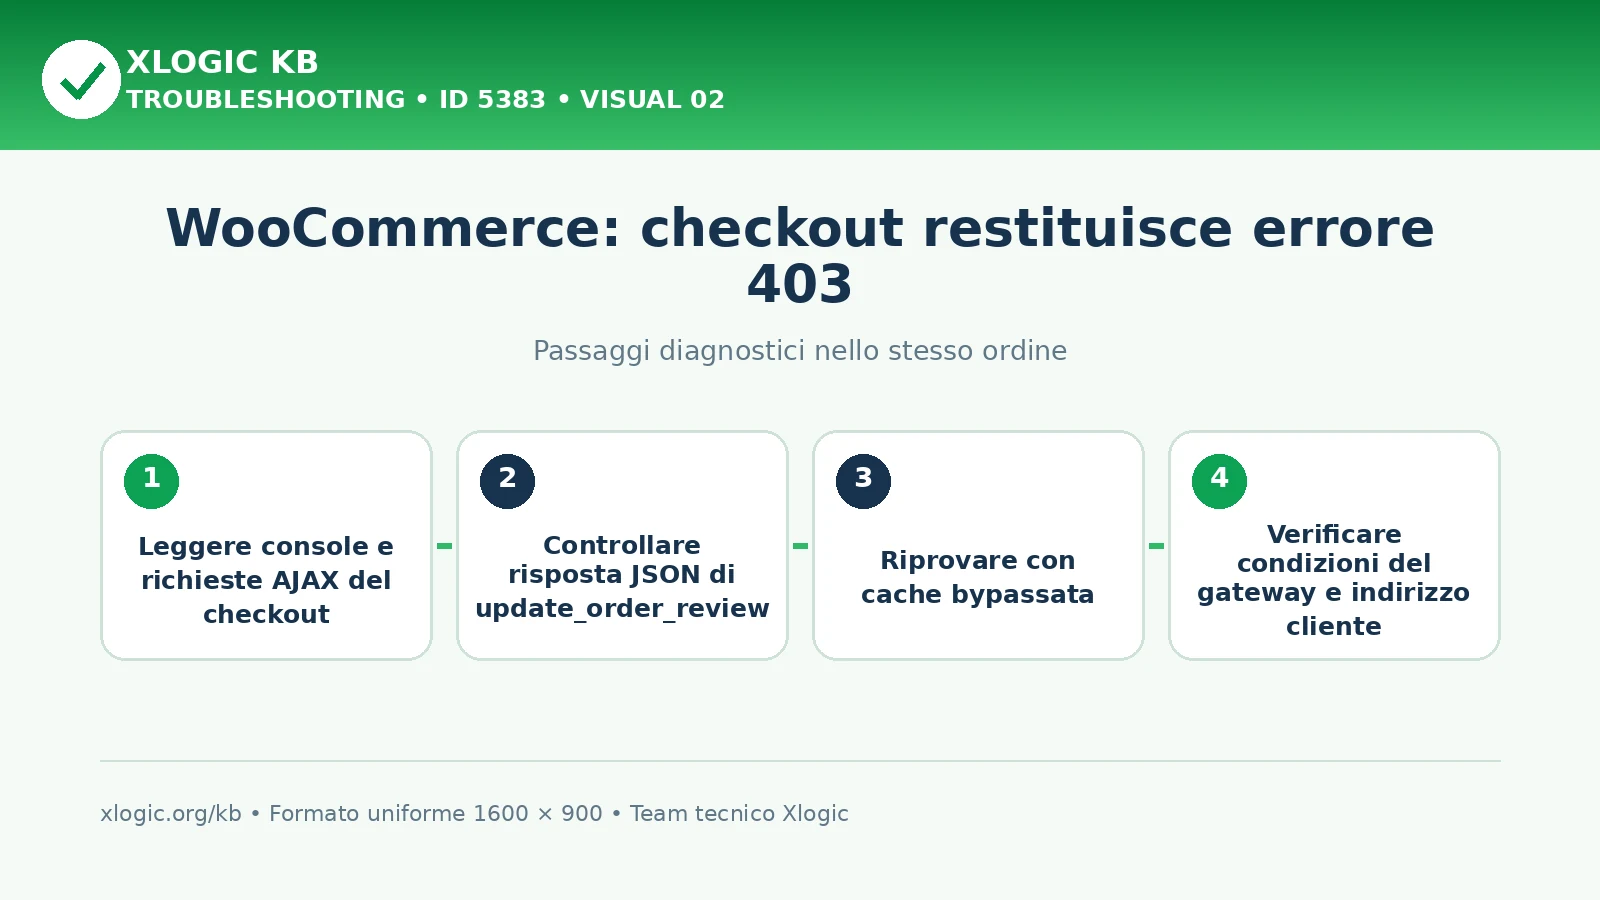This screenshot has width=1600, height=900.
Task: Click the dark blue step 3 badge
Action: [864, 481]
